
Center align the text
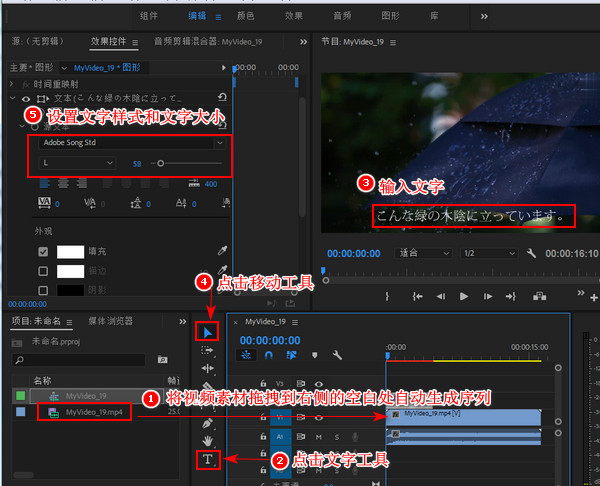coord(63,183)
